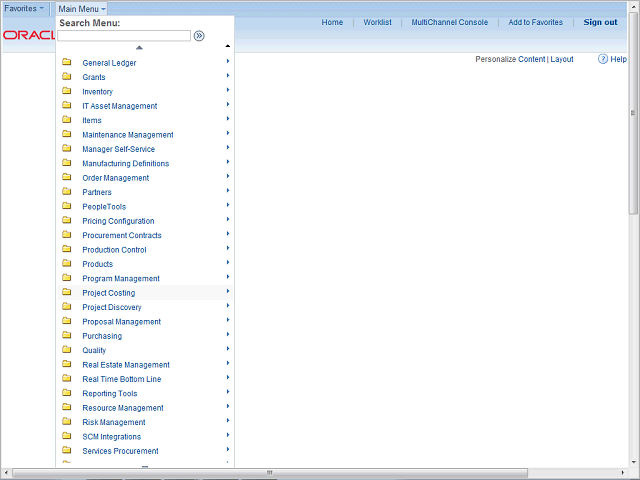Expand the Inventory submenu arrow
Viewport: 640px width, 480px height.
pos(228,90)
